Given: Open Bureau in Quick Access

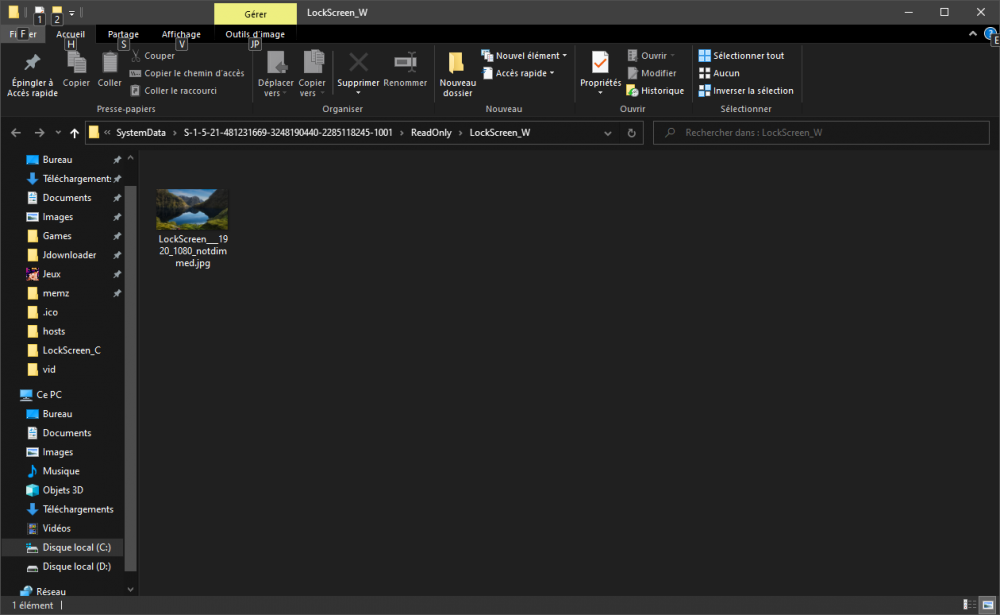Looking at the screenshot, I should 57,159.
